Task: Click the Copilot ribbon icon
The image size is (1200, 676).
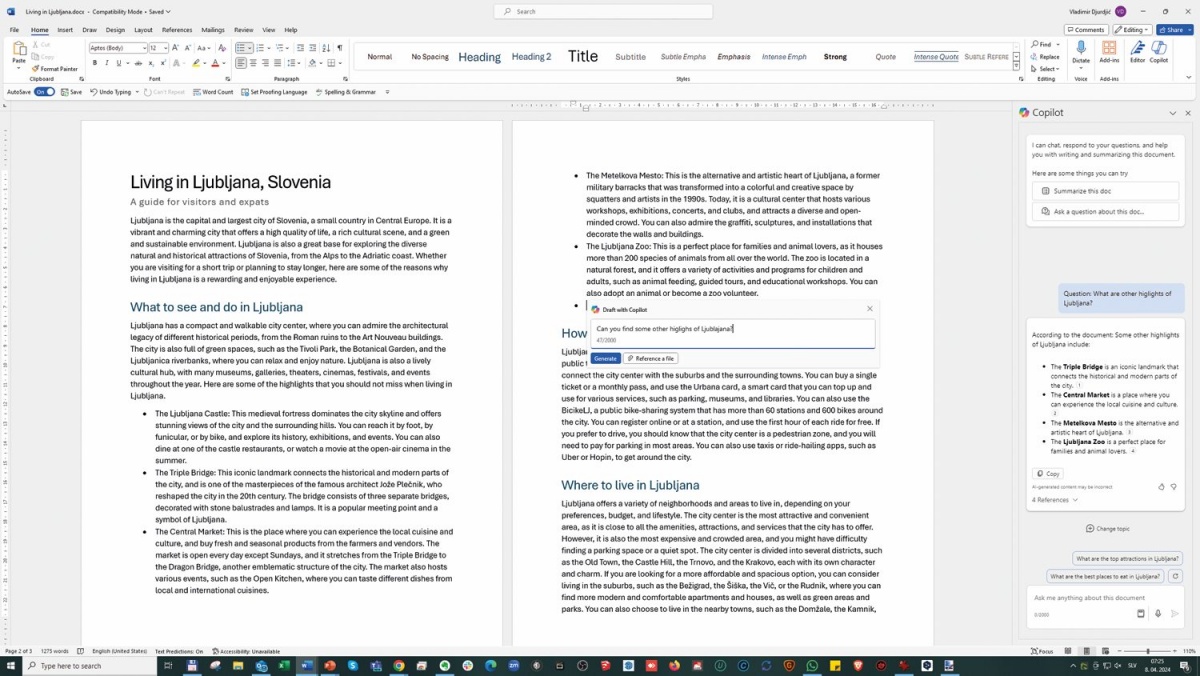Action: tap(1159, 52)
